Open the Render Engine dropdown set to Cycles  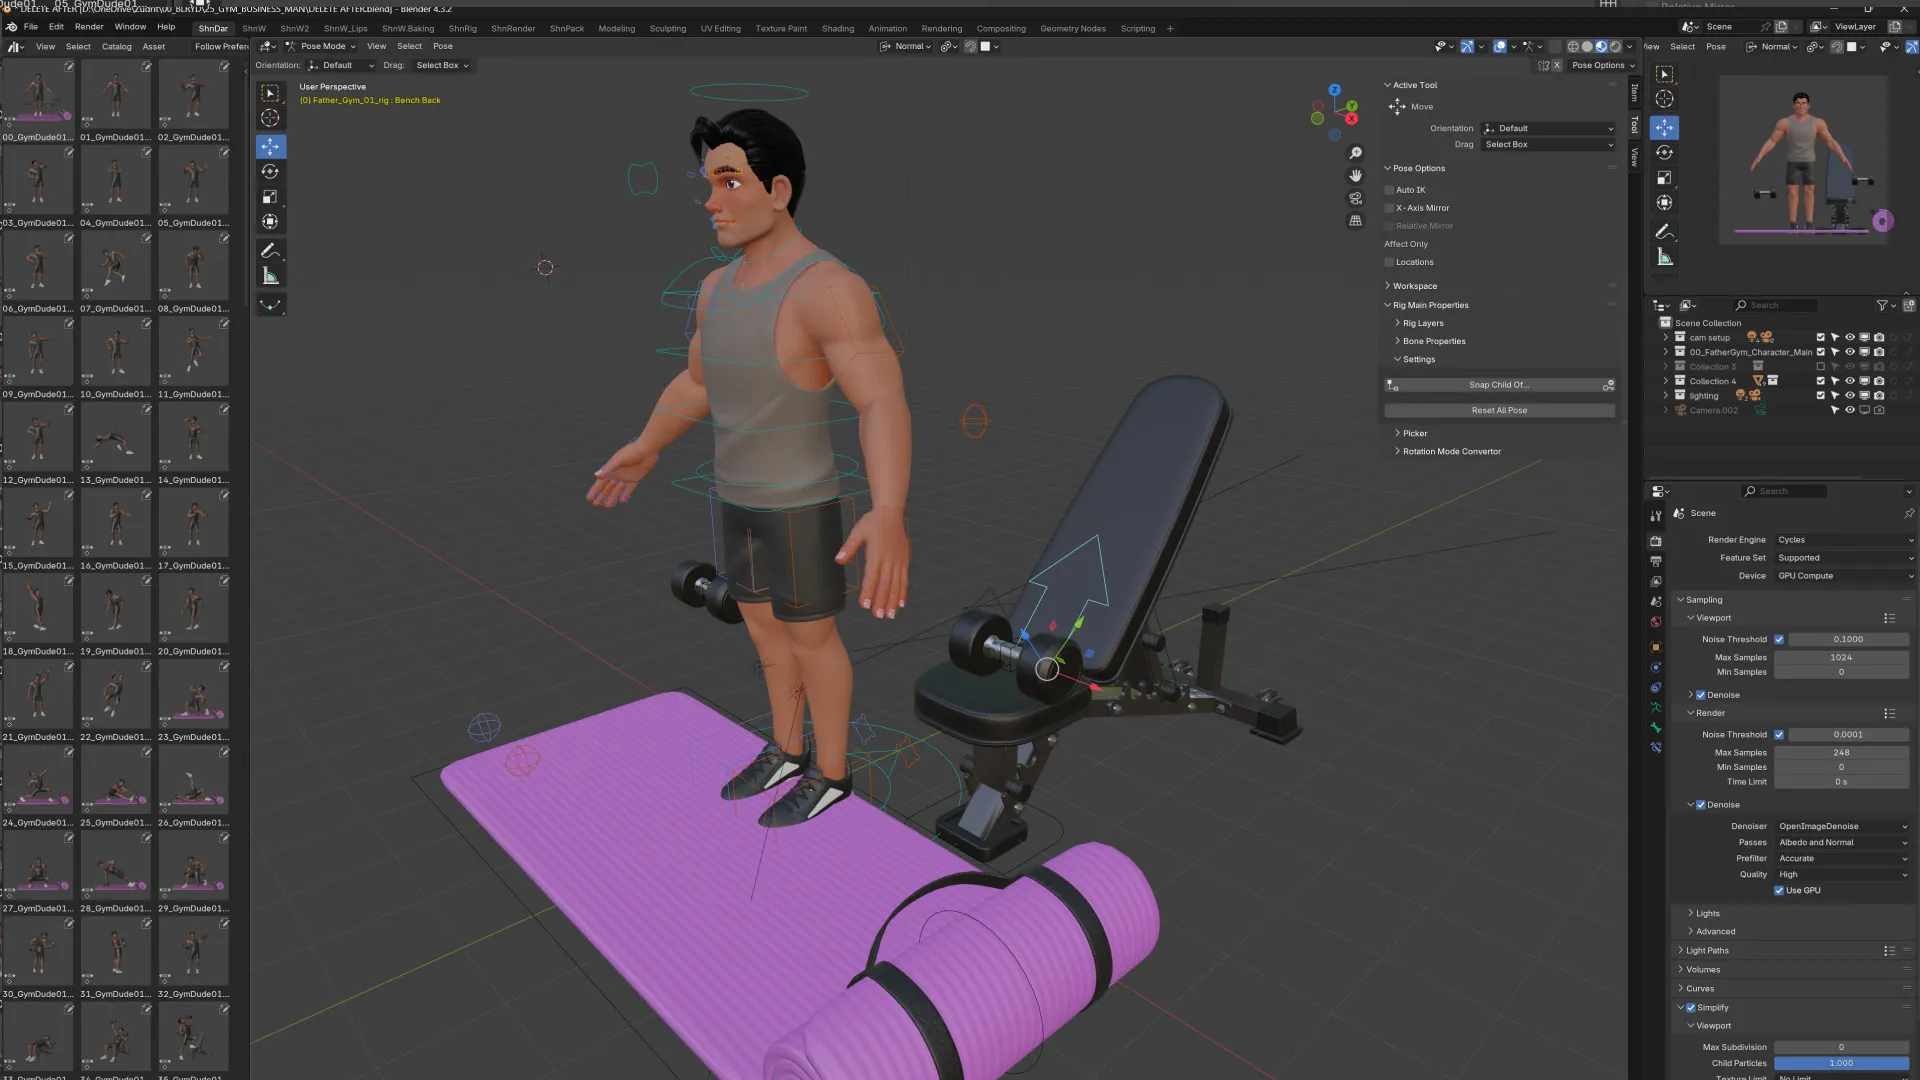pyautogui.click(x=1843, y=539)
